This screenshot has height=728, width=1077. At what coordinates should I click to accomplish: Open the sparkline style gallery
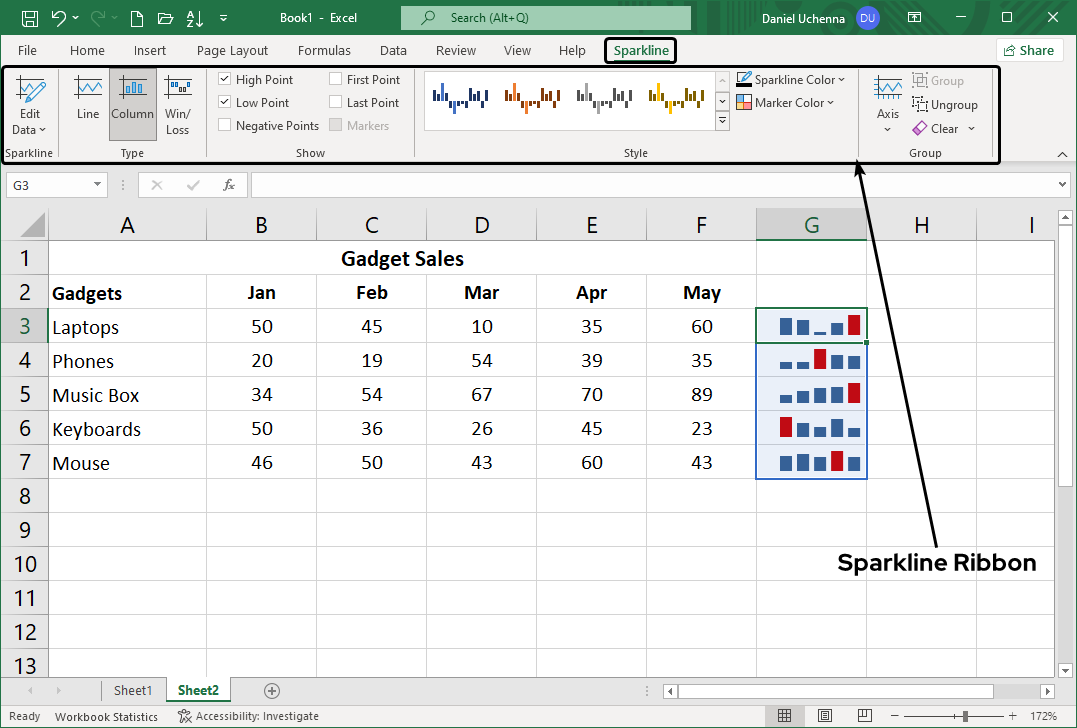722,120
